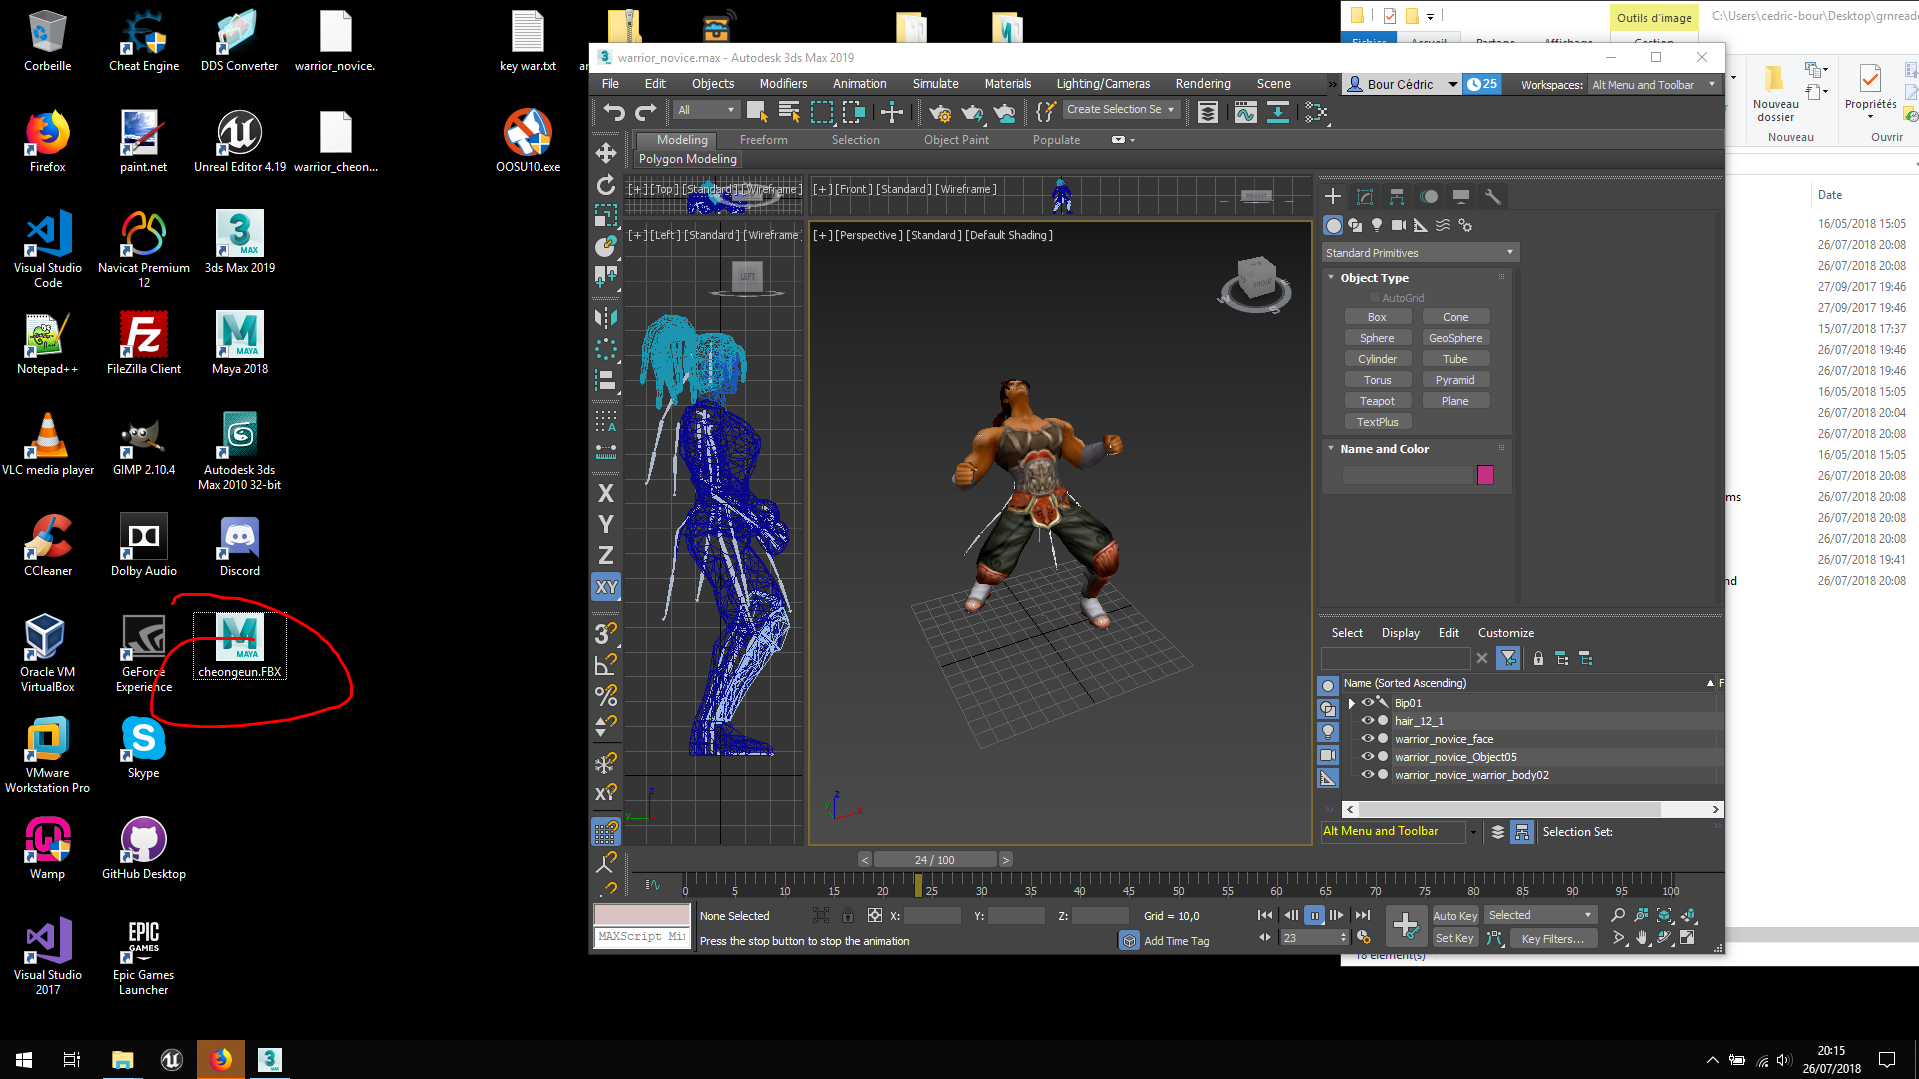The width and height of the screenshot is (1919, 1079).
Task: Open the Curve Editor icon
Action: 1245,112
